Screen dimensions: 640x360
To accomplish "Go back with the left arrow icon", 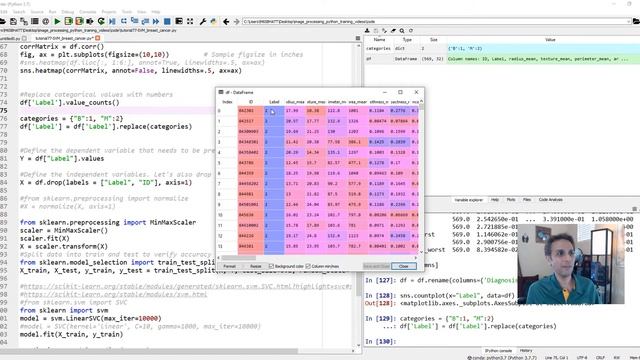I will (x=226, y=21).
